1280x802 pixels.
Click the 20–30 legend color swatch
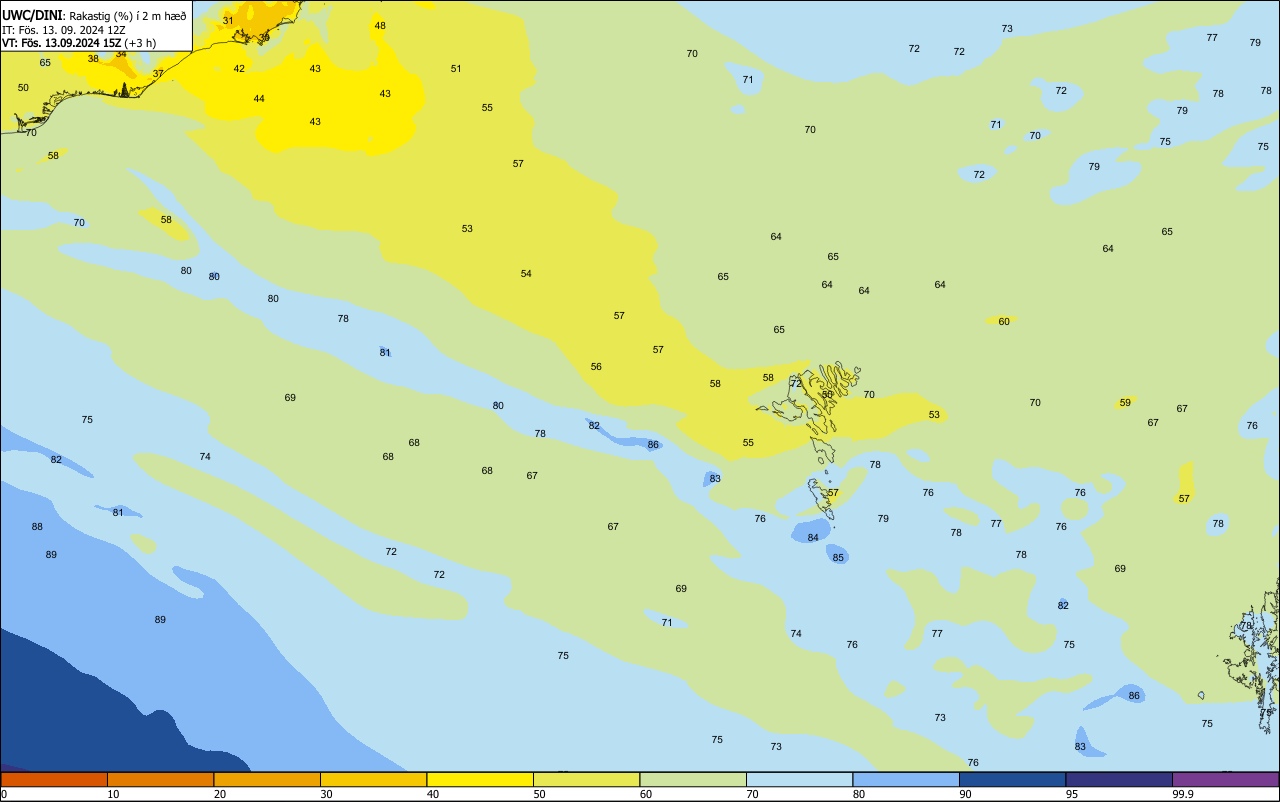click(267, 779)
